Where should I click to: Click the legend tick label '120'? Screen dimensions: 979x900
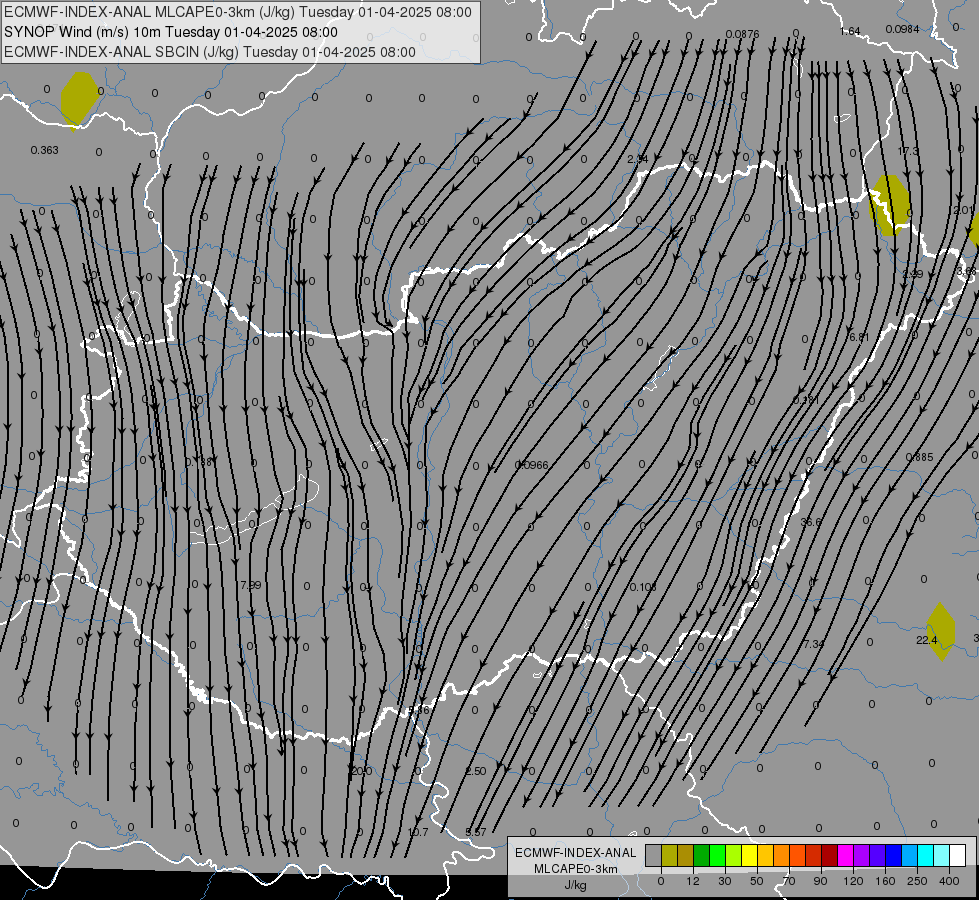[853, 881]
